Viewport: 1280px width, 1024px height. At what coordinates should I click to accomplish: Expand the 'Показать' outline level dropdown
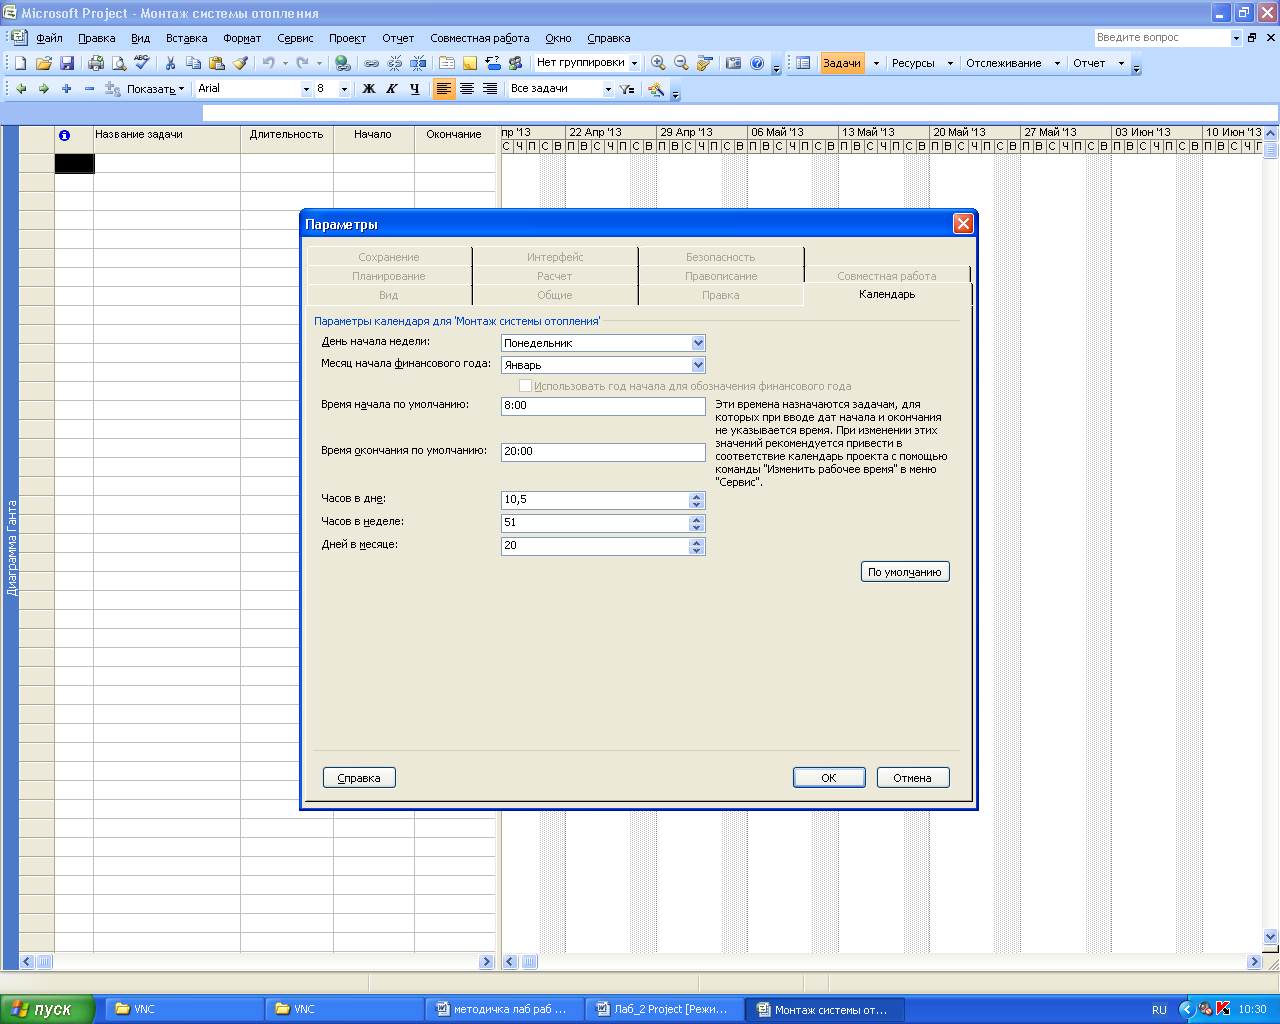pyautogui.click(x=181, y=89)
